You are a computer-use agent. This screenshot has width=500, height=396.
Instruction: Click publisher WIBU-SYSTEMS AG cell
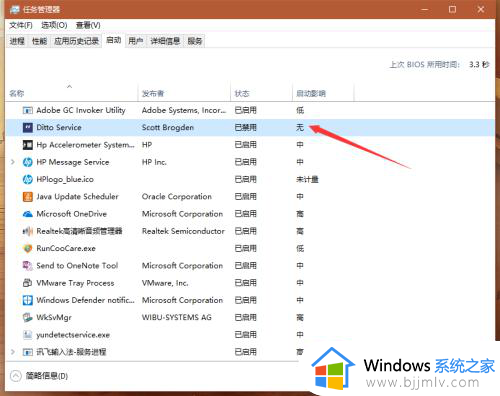pyautogui.click(x=177, y=318)
